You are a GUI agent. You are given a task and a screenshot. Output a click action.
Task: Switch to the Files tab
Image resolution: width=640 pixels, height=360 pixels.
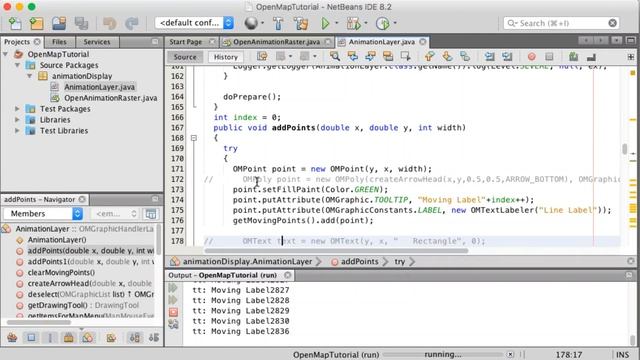(x=59, y=42)
